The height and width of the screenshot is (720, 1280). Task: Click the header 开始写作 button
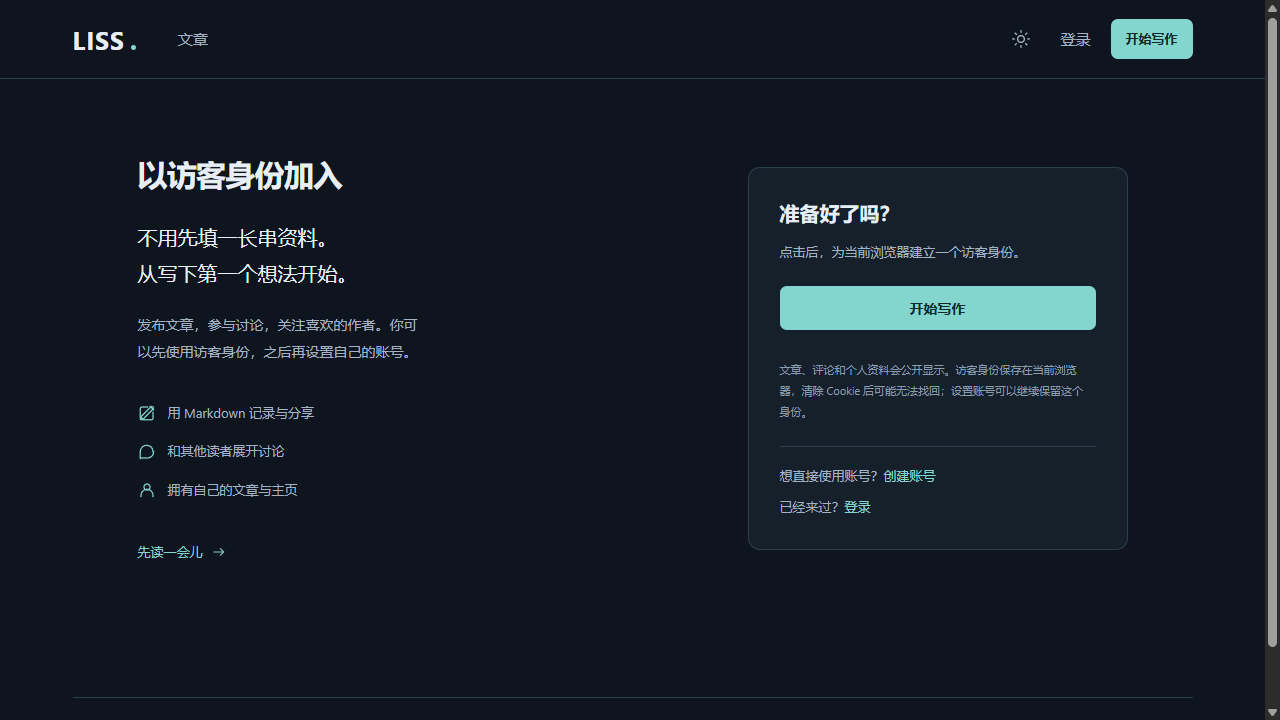pyautogui.click(x=1152, y=39)
